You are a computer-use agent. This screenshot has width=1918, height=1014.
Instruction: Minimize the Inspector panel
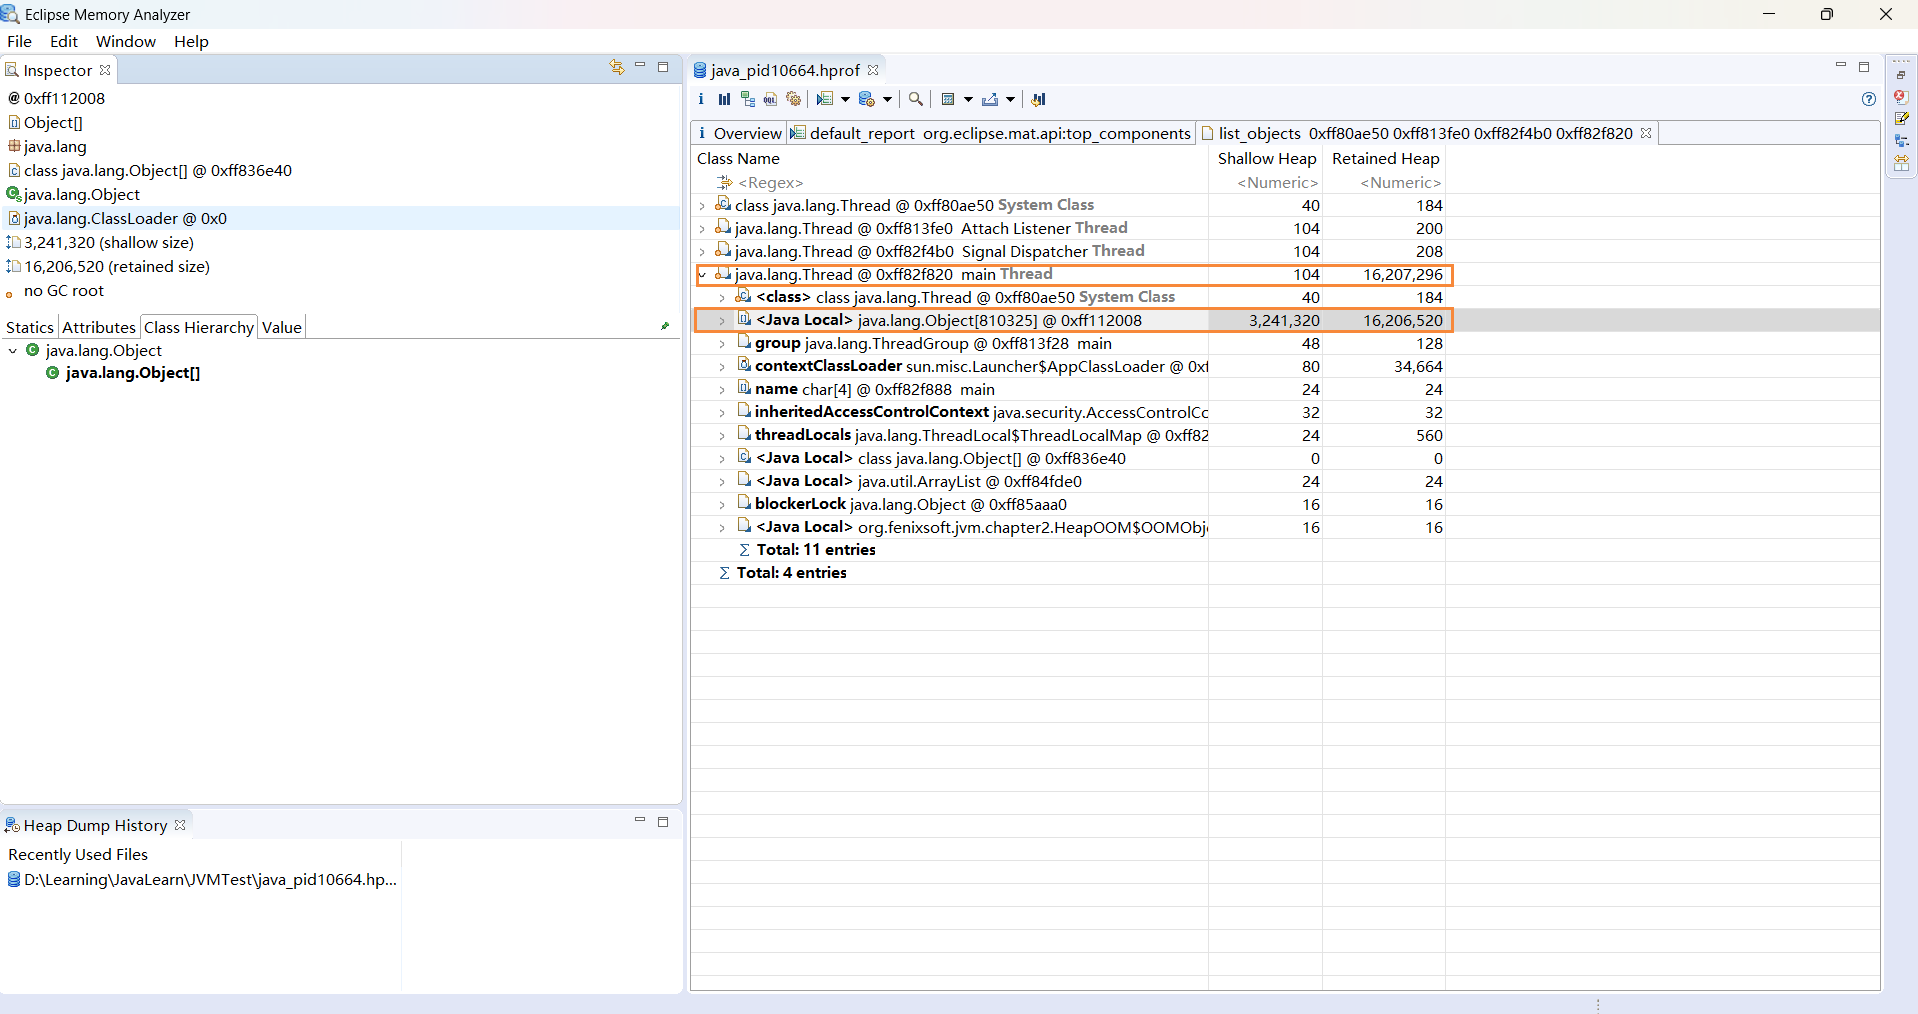coord(640,66)
